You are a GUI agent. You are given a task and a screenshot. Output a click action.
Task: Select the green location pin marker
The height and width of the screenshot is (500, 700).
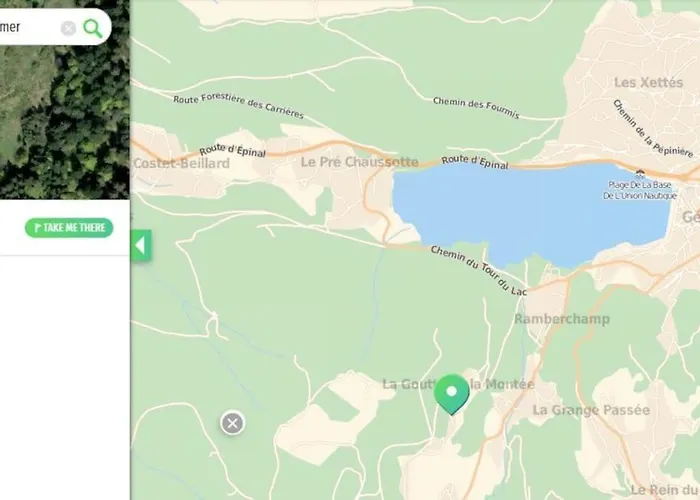pos(452,394)
